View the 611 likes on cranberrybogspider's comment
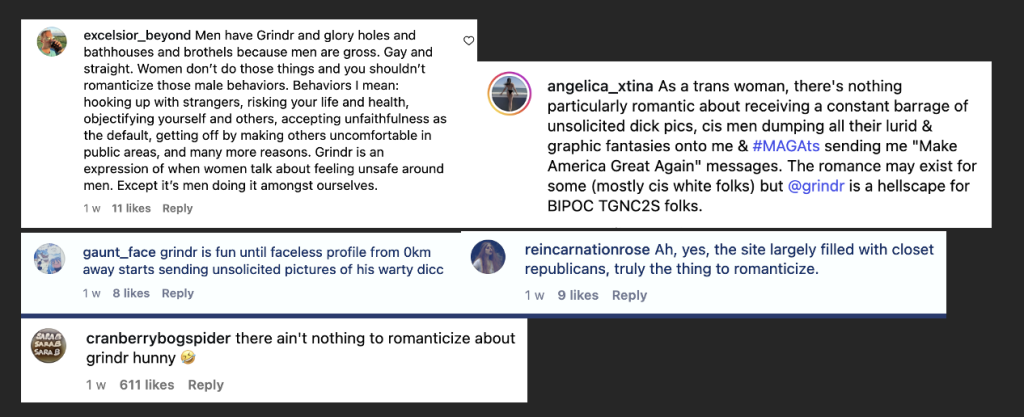 coord(146,385)
